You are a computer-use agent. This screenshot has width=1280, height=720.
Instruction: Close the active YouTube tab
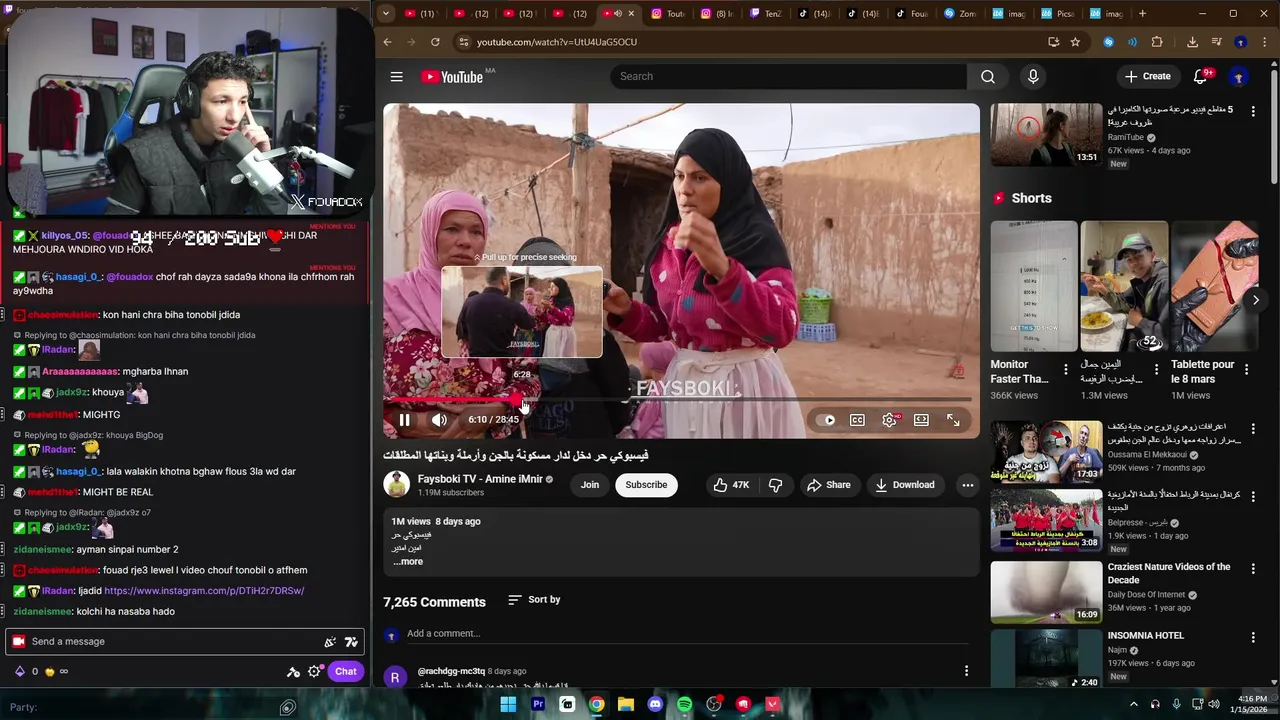click(630, 14)
